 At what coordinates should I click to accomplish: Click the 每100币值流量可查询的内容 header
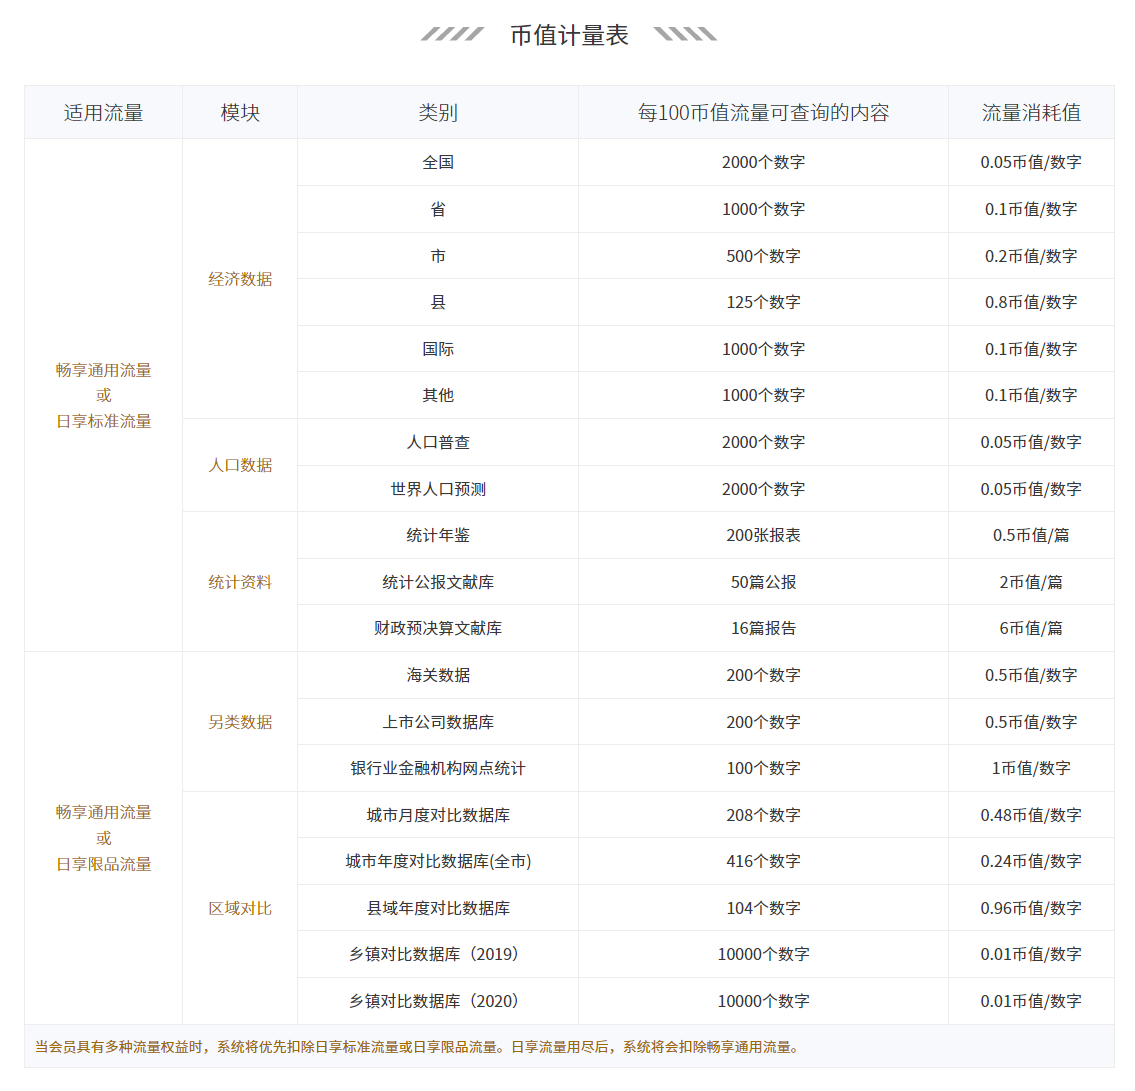[763, 113]
